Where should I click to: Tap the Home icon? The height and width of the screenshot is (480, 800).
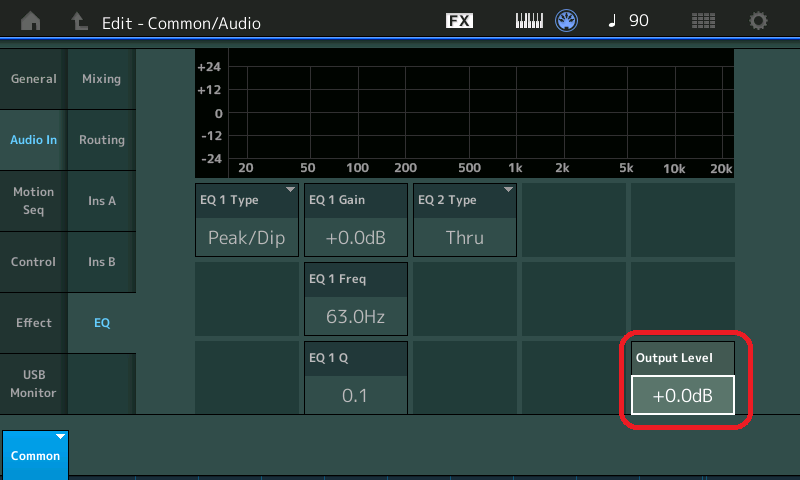tap(32, 21)
